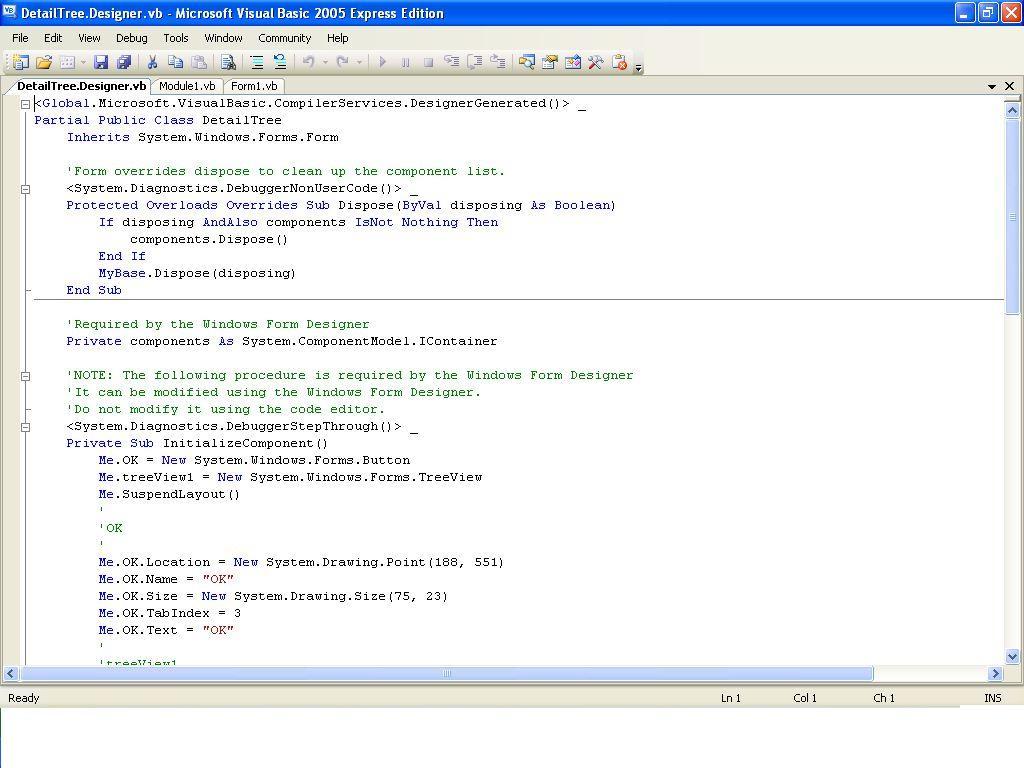The image size is (1024, 768).
Task: Open the Toolbox hammer-and-wrench icon
Action: click(596, 62)
